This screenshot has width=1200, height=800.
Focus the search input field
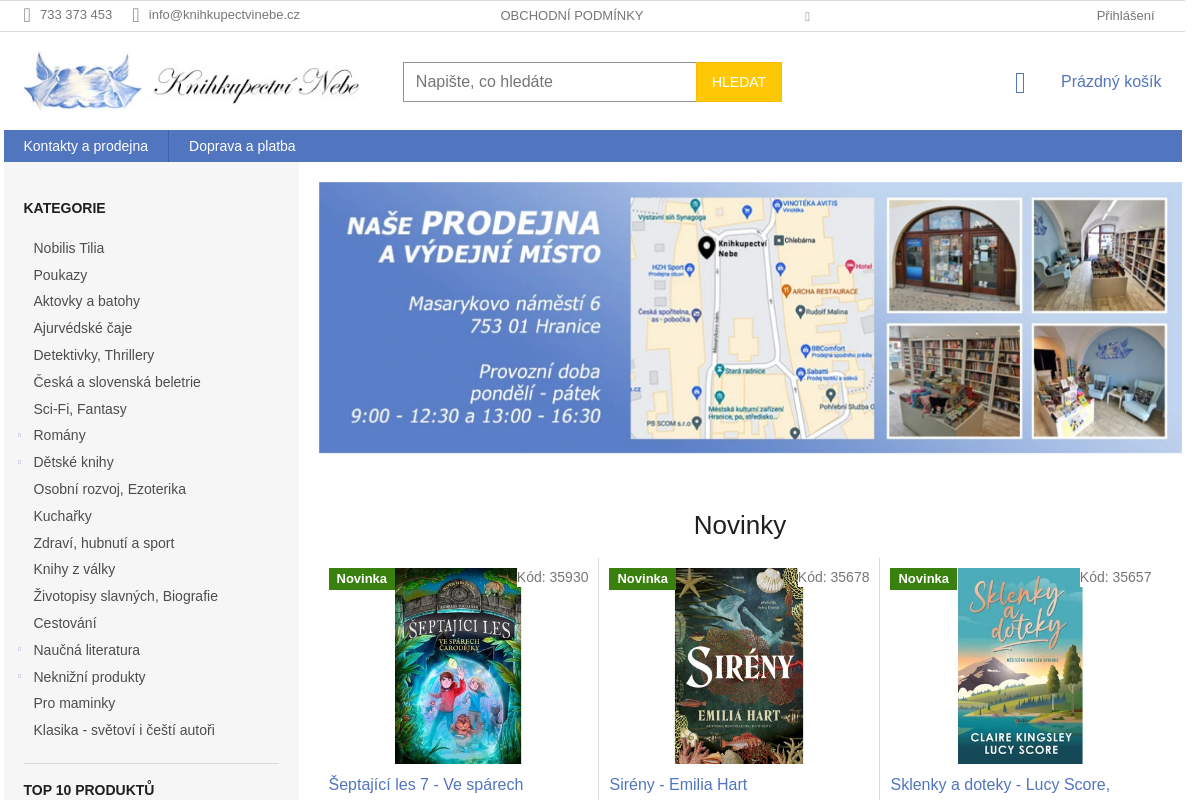tap(550, 82)
